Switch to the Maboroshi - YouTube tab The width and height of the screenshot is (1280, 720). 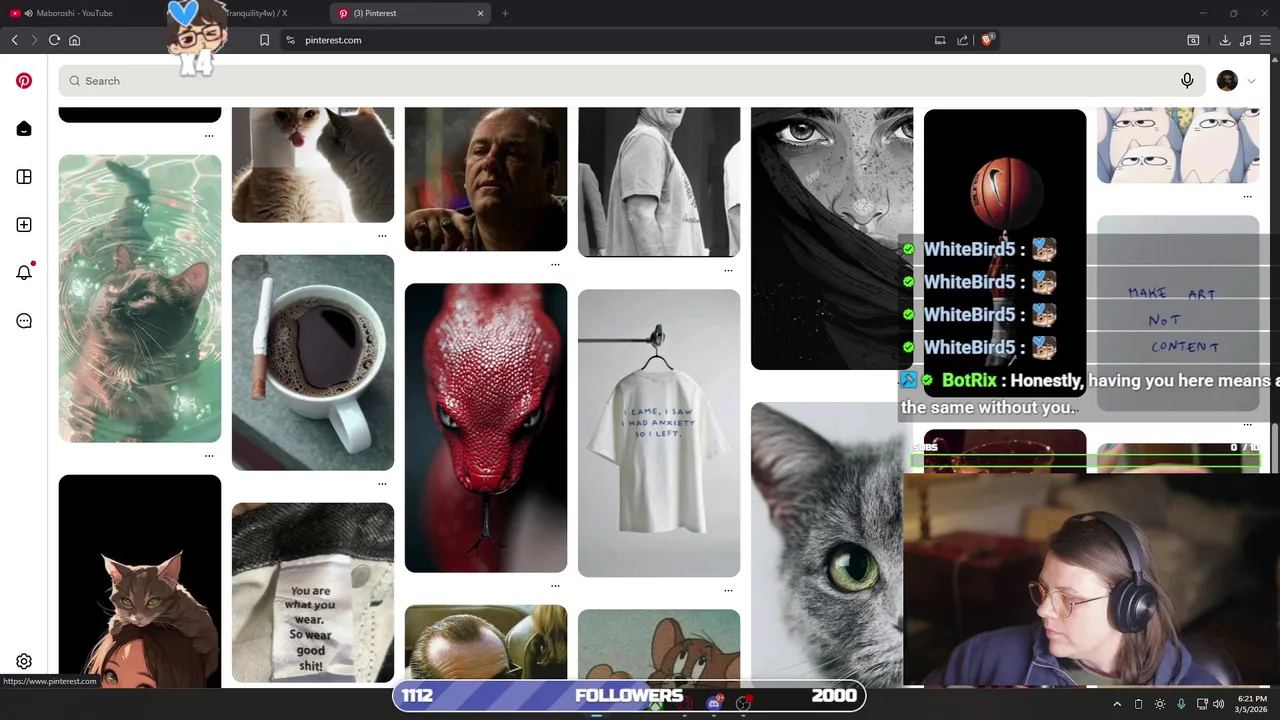80,13
